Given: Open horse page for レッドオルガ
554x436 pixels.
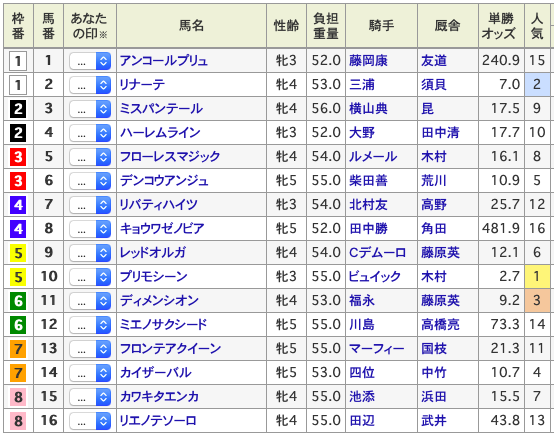Looking at the screenshot, I should pyautogui.click(x=153, y=253).
